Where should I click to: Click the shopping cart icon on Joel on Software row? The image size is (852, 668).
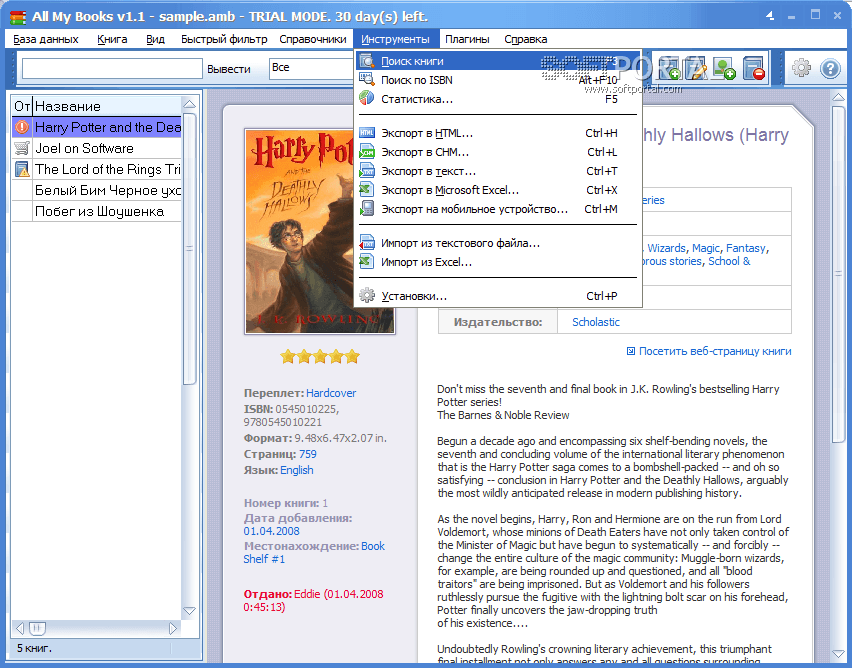tap(22, 148)
